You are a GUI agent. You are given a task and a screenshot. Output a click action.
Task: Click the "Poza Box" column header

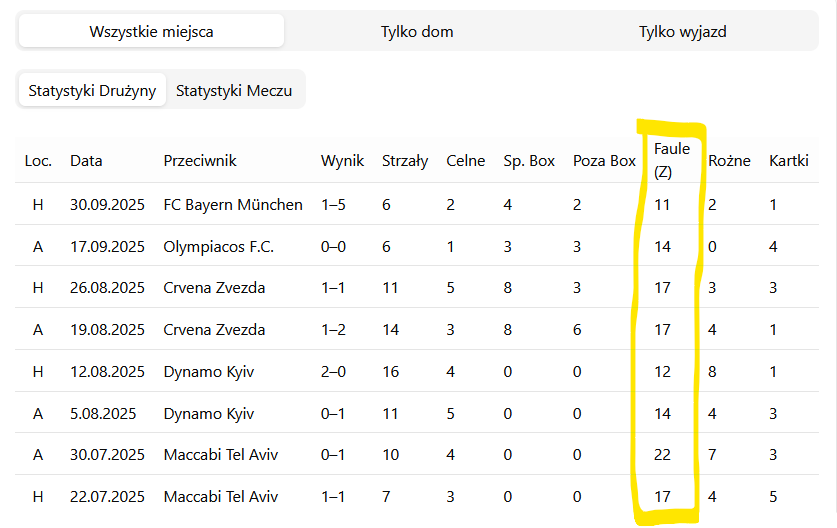pos(604,160)
